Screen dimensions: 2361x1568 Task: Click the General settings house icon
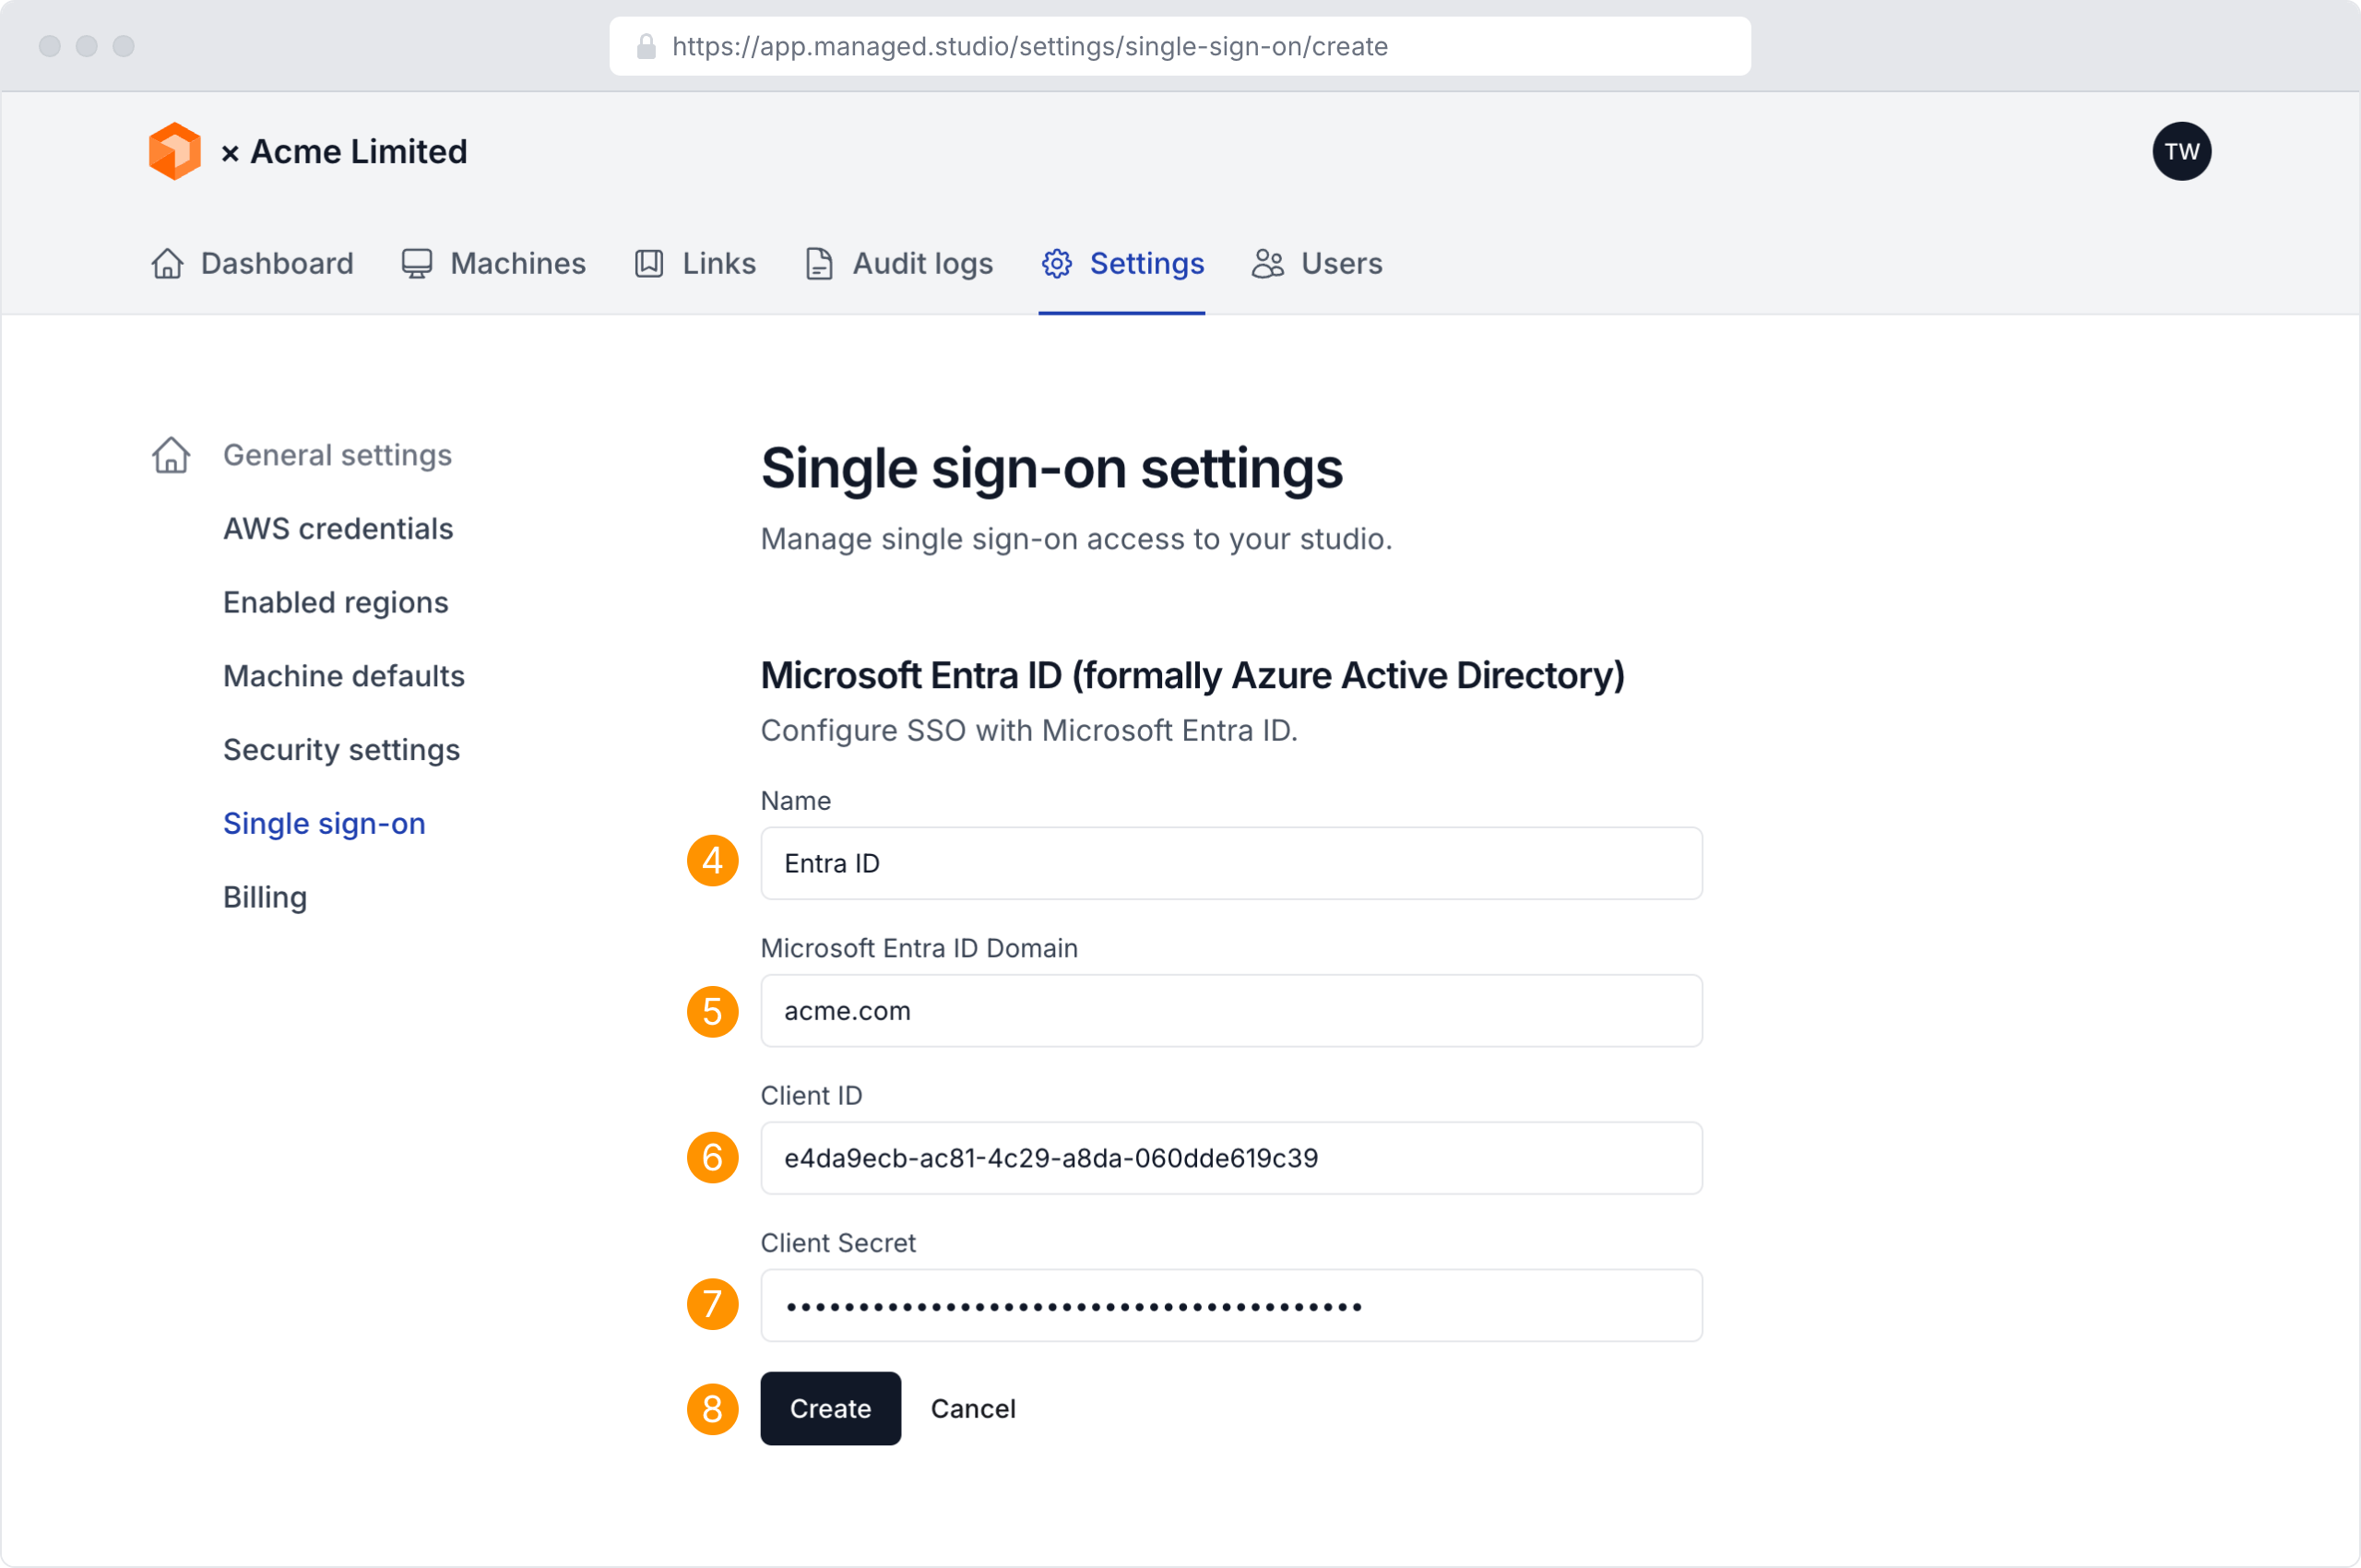click(x=171, y=455)
